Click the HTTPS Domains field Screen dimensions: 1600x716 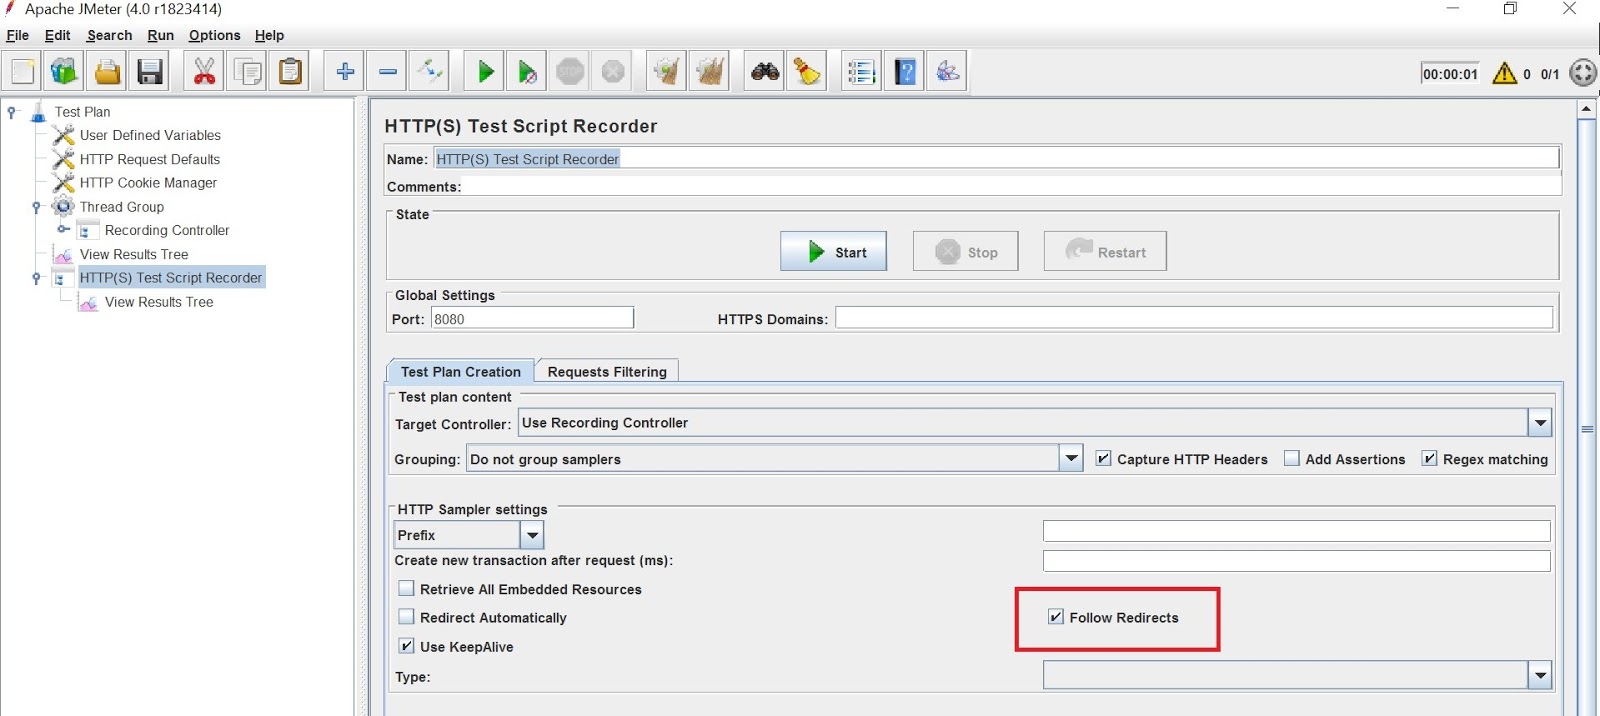click(1194, 319)
